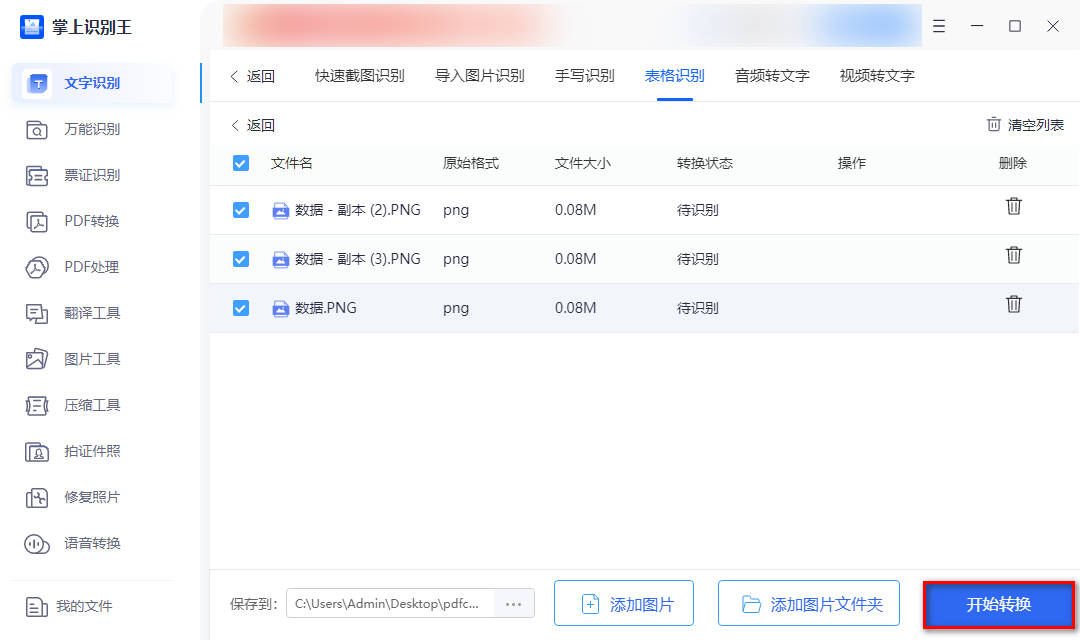This screenshot has height=640, width=1080.
Task: Click the 操作 column header
Action: [x=851, y=163]
